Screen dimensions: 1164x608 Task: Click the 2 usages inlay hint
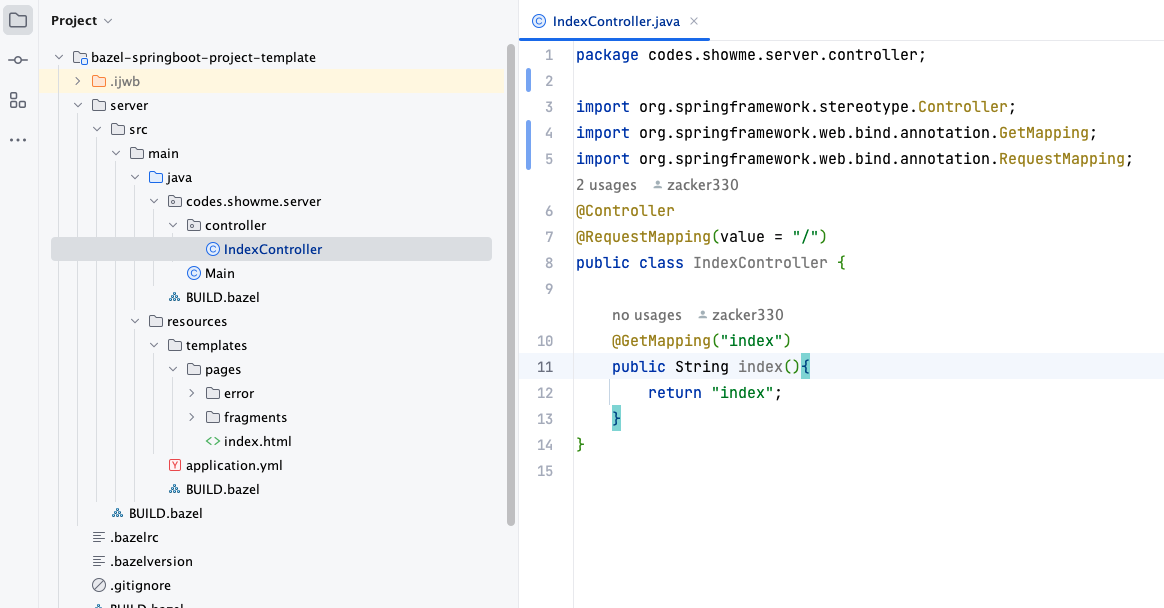coord(606,185)
